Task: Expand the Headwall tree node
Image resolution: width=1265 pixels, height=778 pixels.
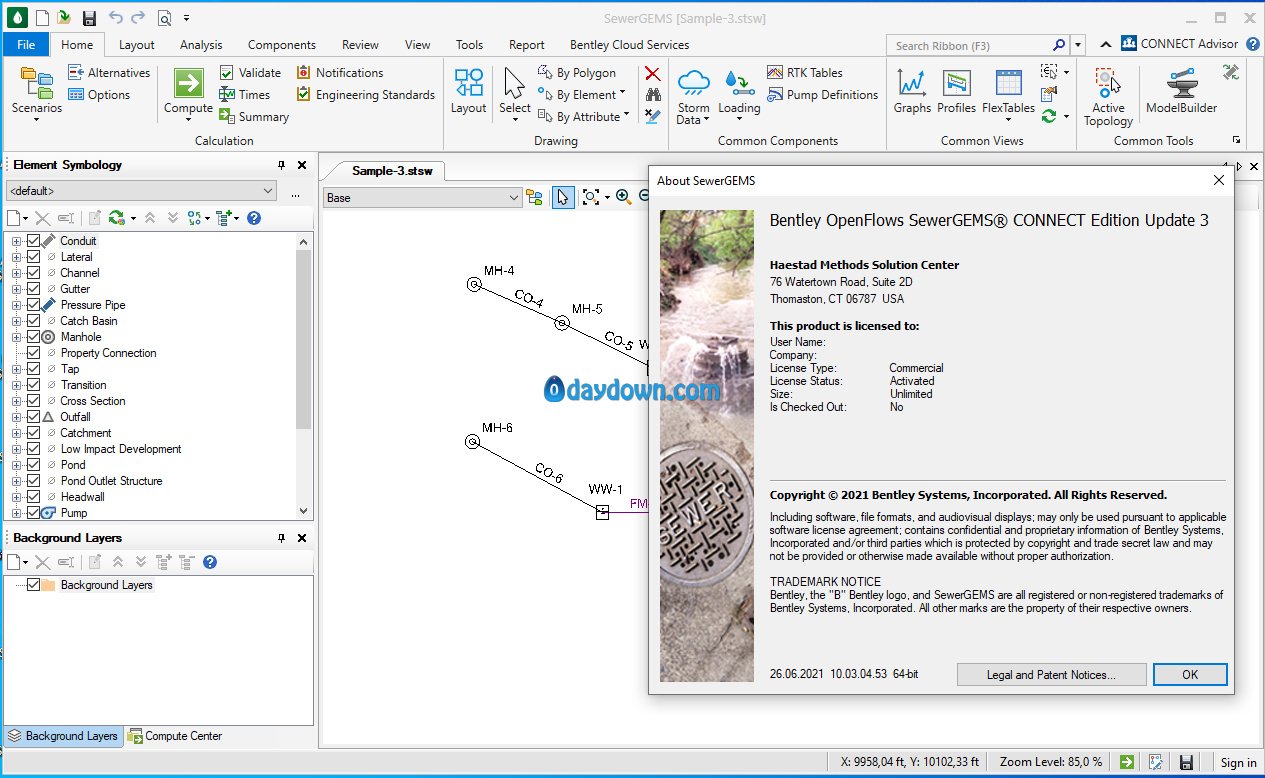Action: [16, 497]
